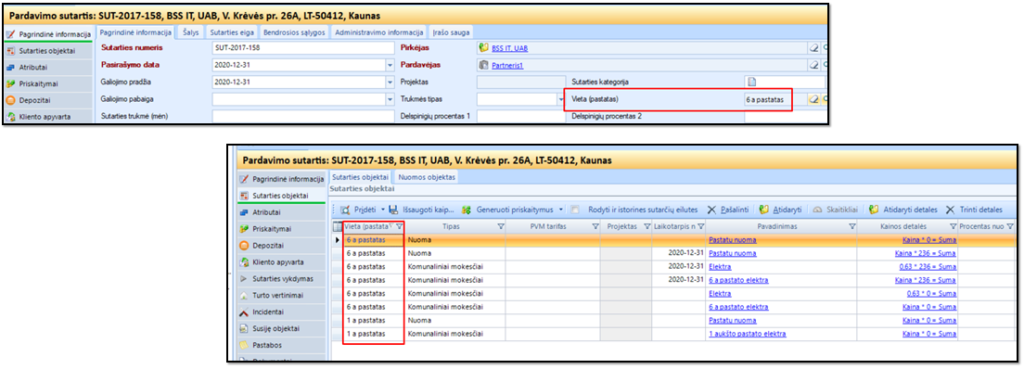Switch to the Nuomos objektas tab
The image size is (1024, 369).
(x=426, y=177)
